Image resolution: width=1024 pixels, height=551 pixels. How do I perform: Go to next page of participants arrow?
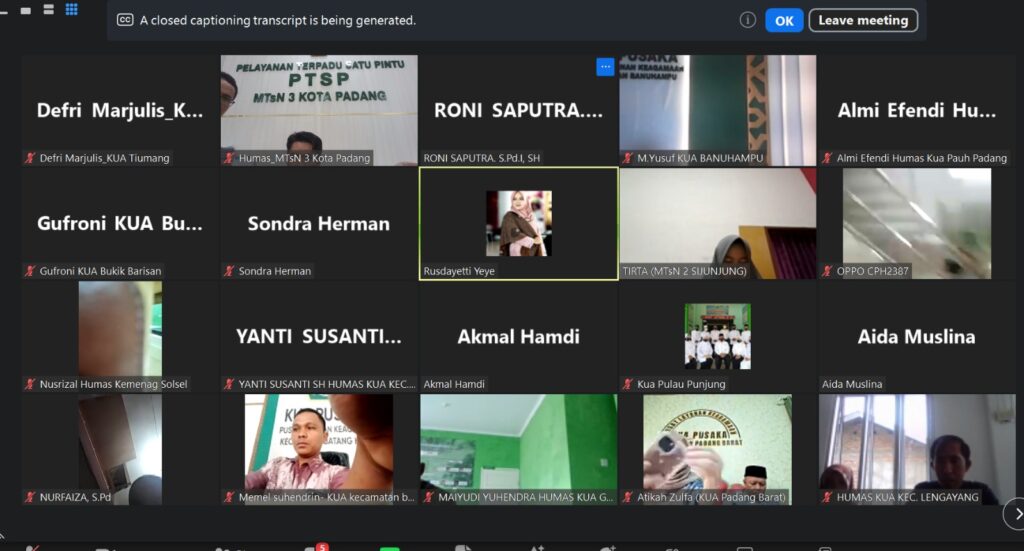[1014, 514]
